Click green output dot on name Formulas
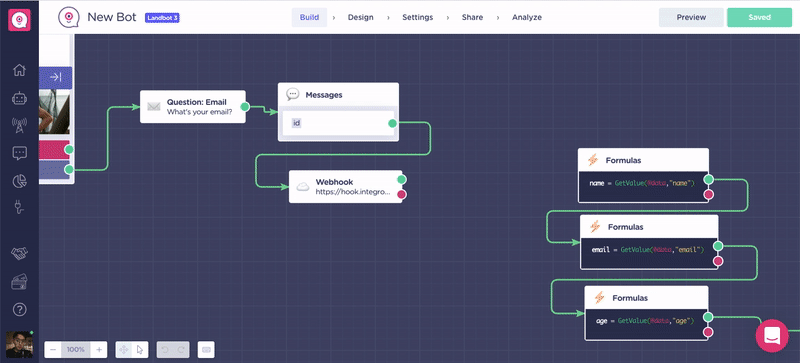Viewport: 800px width, 363px height. 708,179
